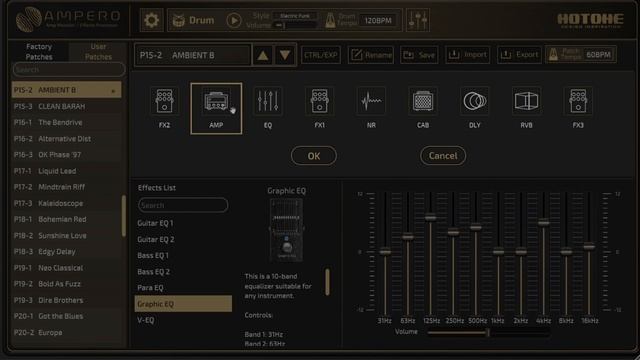Viewport: 640px width, 360px height.
Task: Select patch P18-1 Bohemian Red
Action: click(67, 219)
